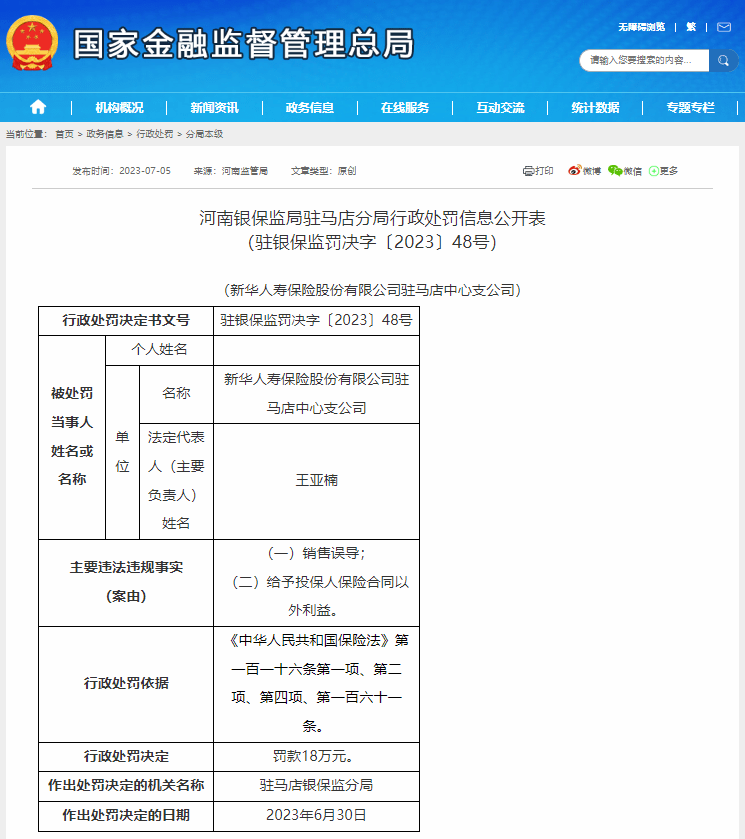Click the 作出处罚决定的日期 cell
This screenshot has width=745, height=839.
126,815
